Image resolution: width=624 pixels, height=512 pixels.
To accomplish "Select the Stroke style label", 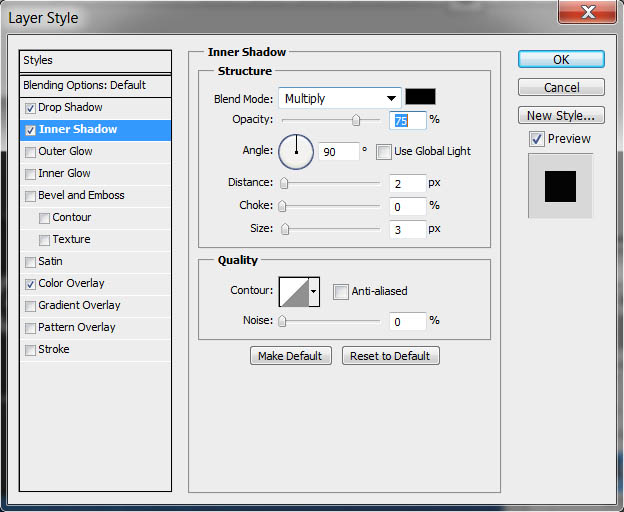I will coord(54,349).
